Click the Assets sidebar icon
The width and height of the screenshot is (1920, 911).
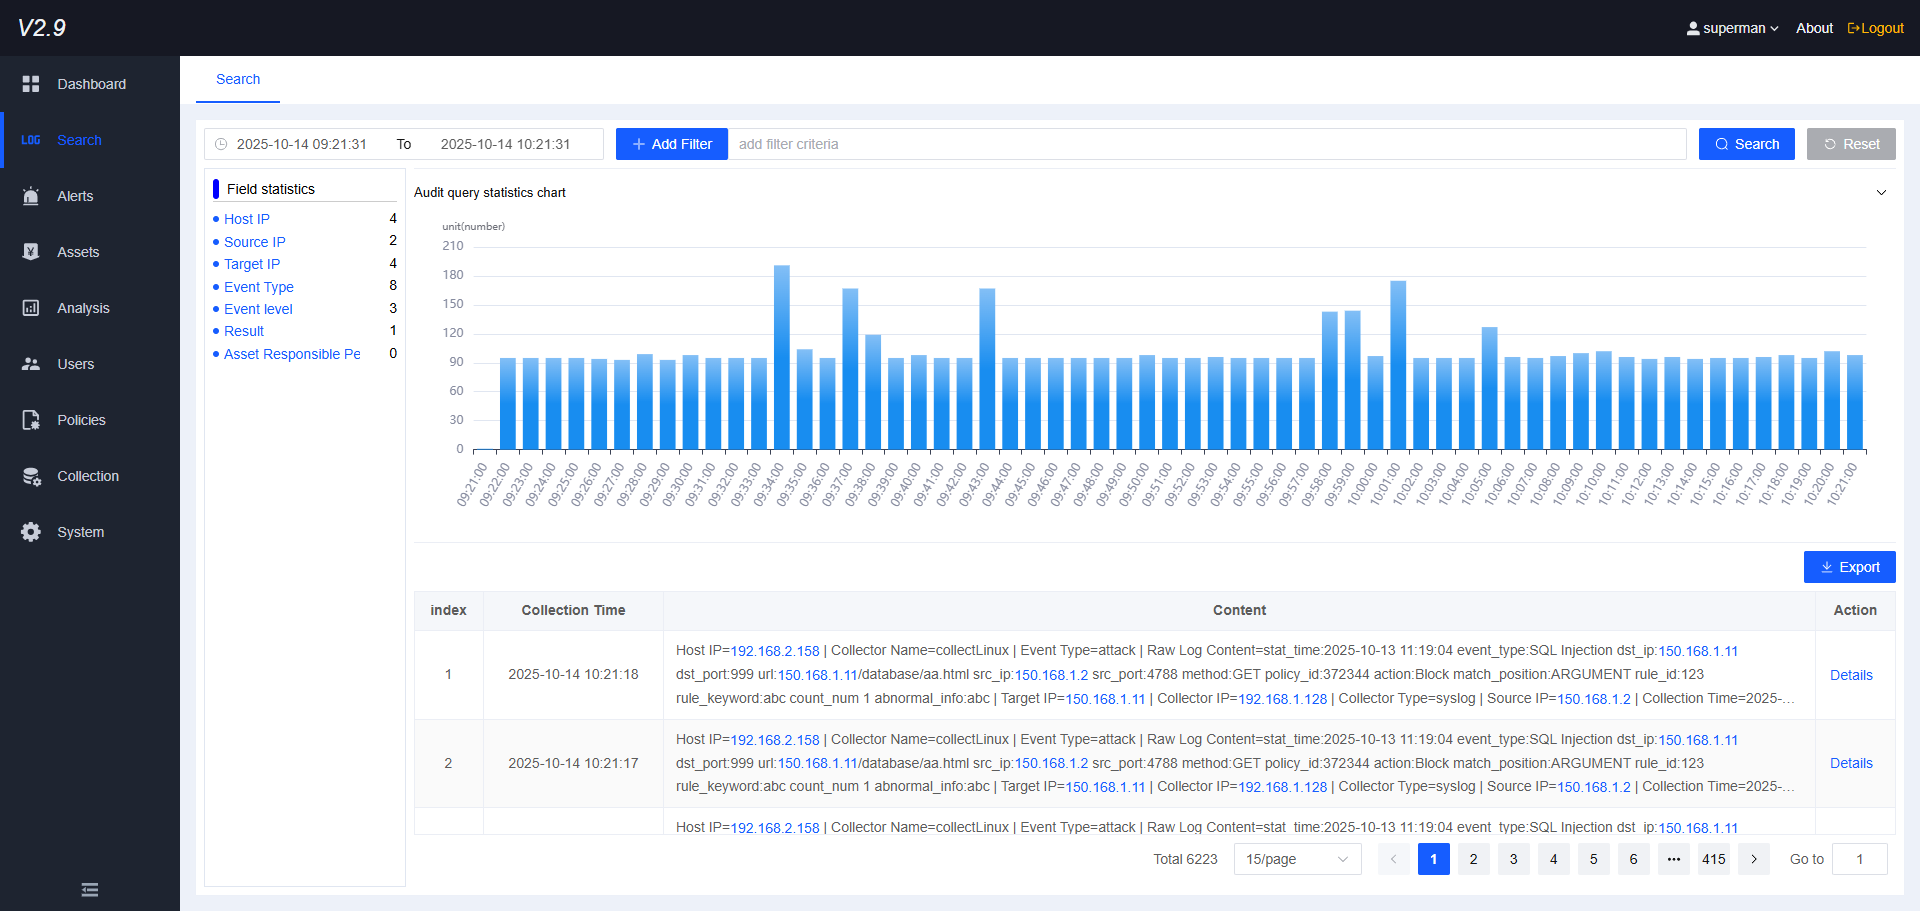(x=31, y=252)
